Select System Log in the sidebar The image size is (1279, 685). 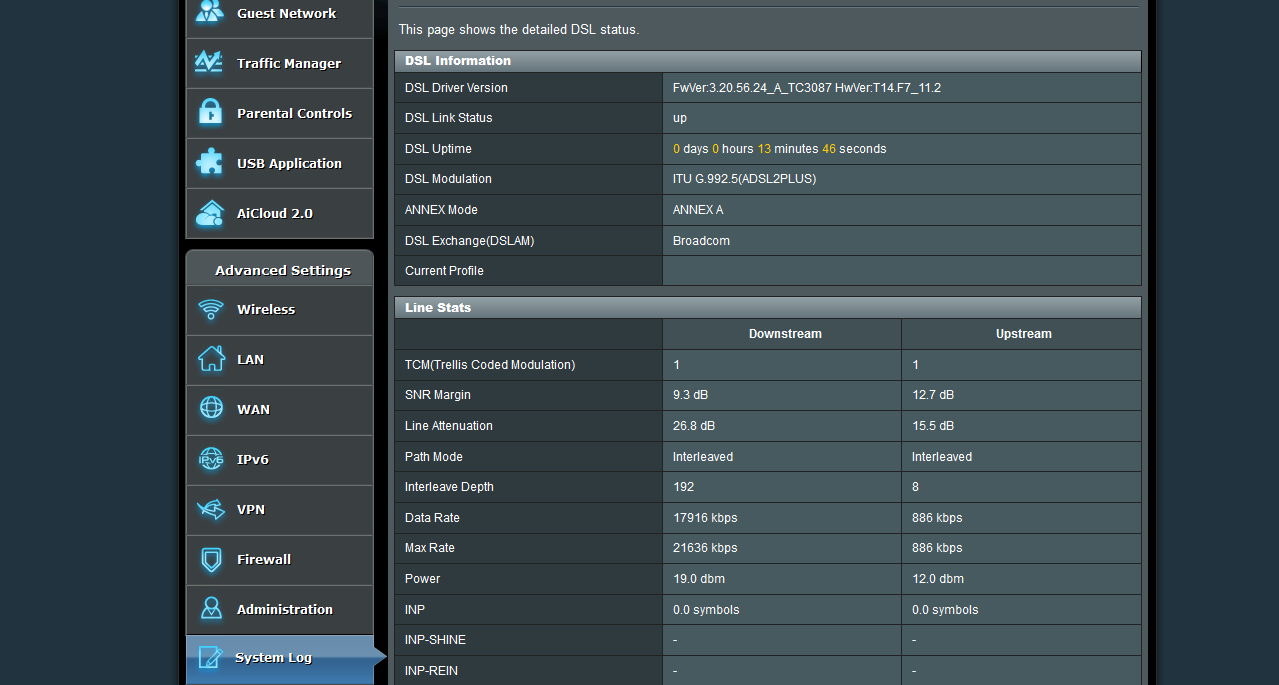273,658
